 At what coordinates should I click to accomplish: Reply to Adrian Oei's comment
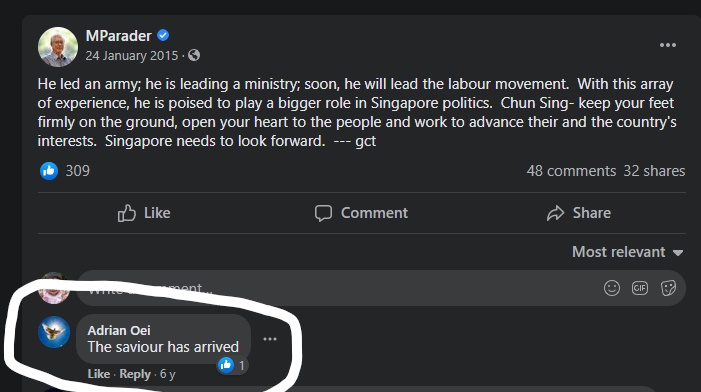coord(135,374)
